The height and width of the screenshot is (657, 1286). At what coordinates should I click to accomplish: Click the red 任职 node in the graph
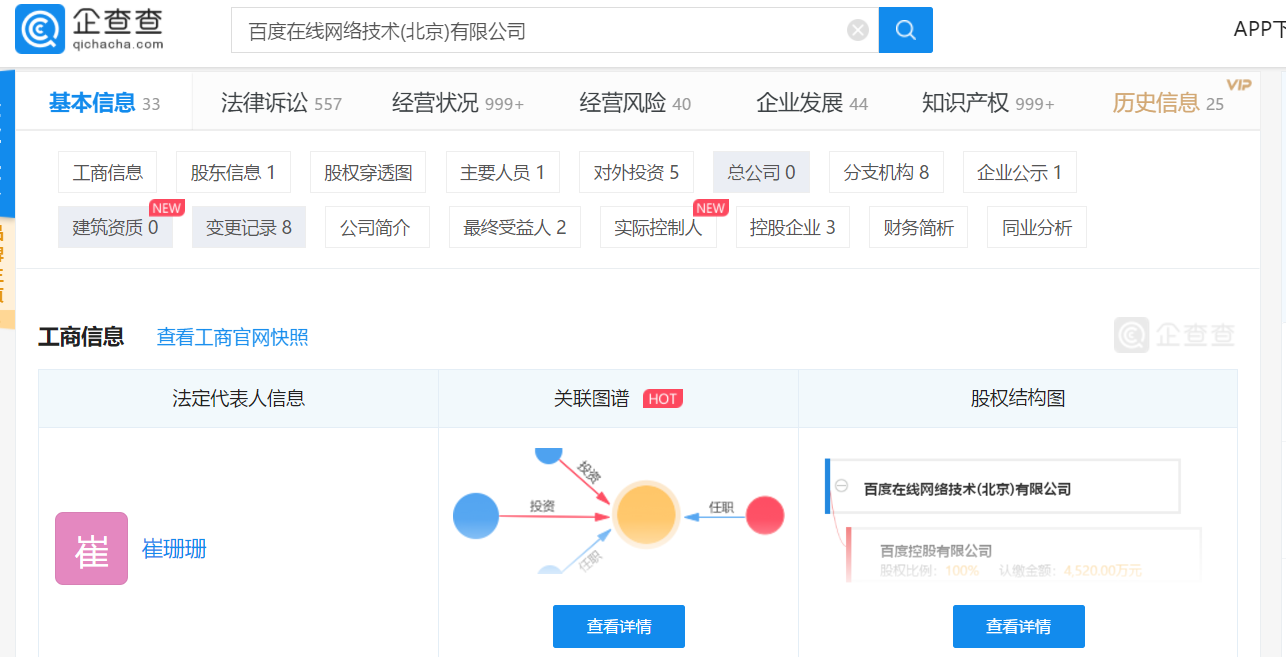coord(765,515)
